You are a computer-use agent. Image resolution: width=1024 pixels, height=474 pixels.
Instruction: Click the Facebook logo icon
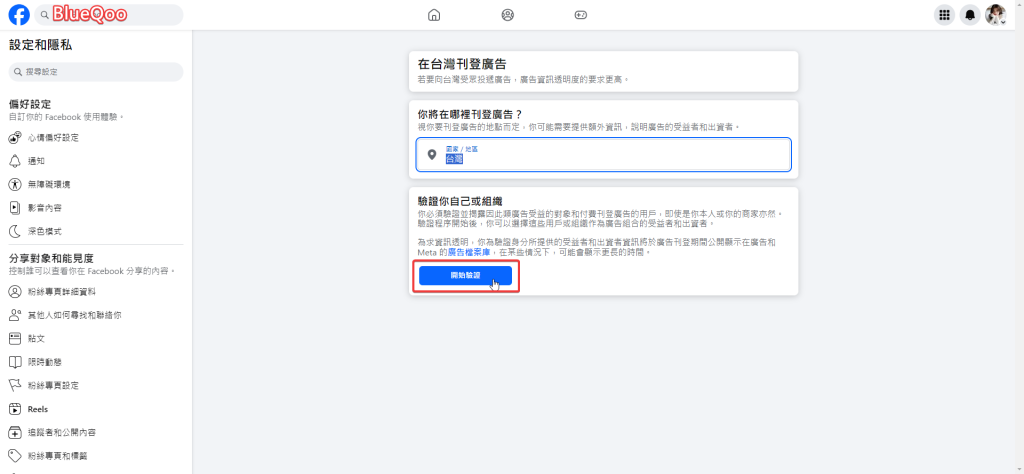click(18, 15)
